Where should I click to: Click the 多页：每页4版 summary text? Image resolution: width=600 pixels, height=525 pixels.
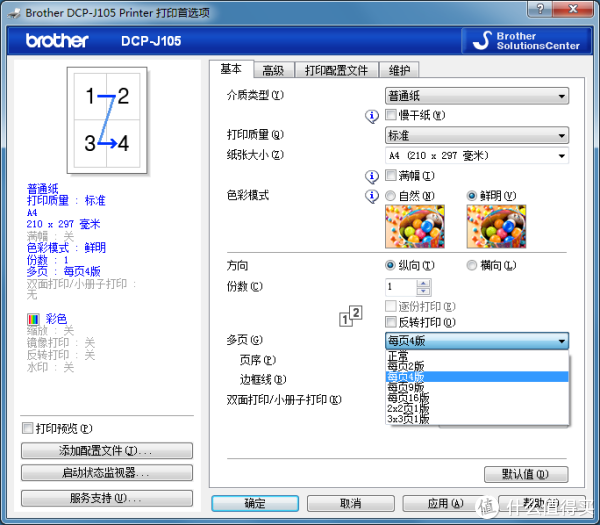pyautogui.click(x=64, y=272)
